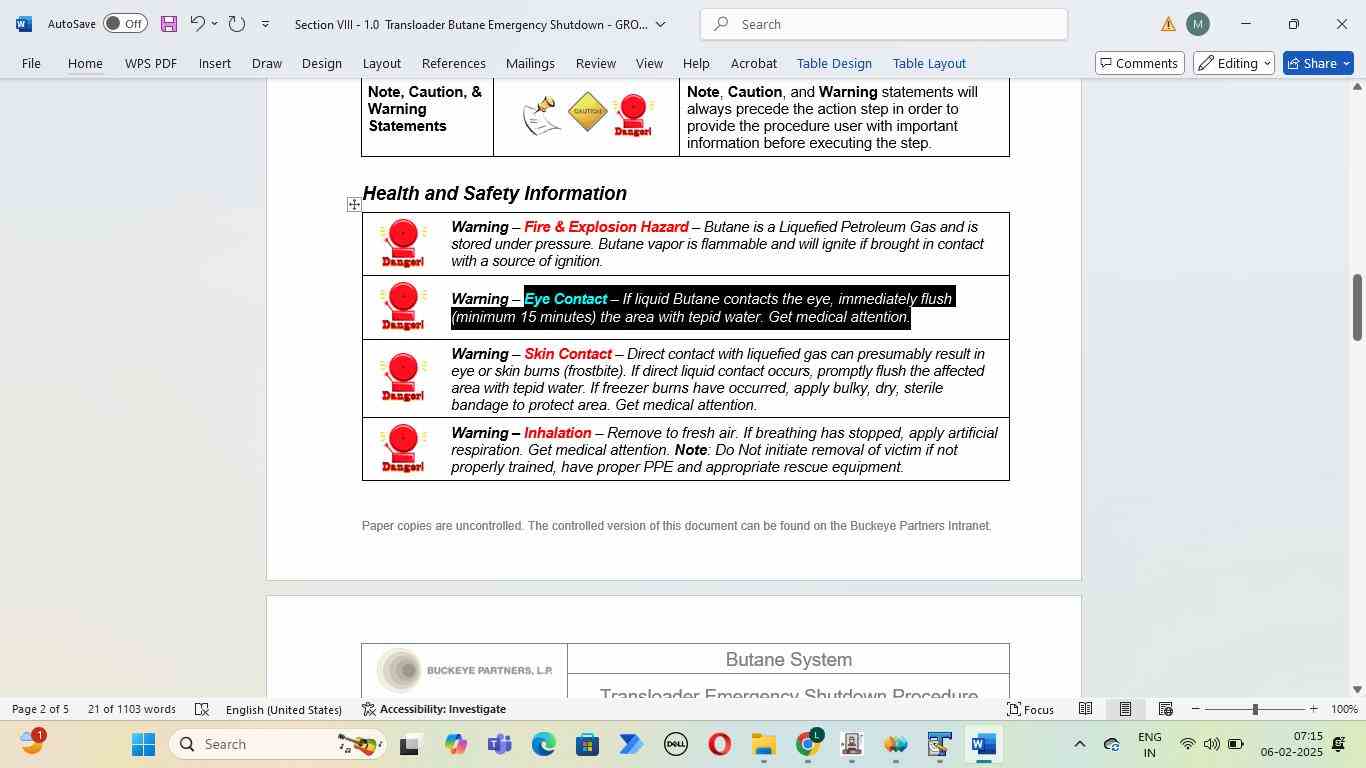Click the zoom out minus button

[1195, 709]
